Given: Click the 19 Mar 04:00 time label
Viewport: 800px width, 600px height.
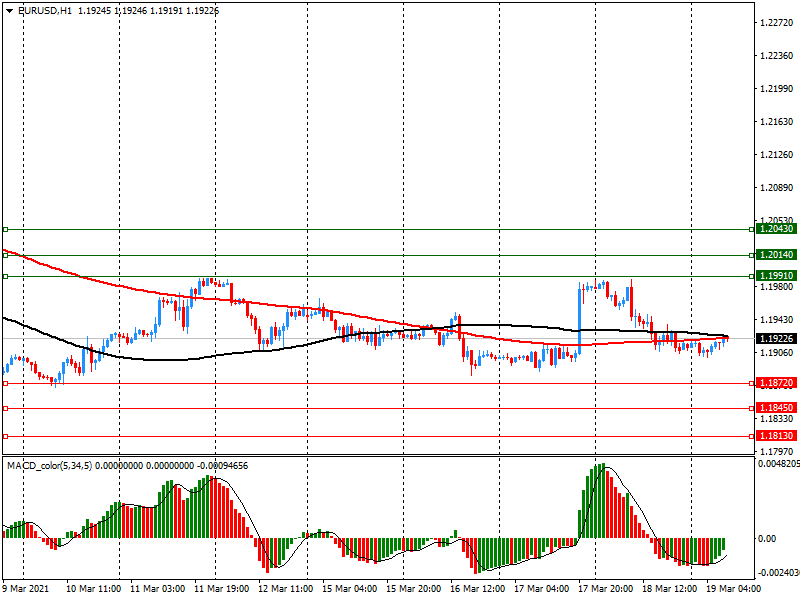Looking at the screenshot, I should 733,588.
